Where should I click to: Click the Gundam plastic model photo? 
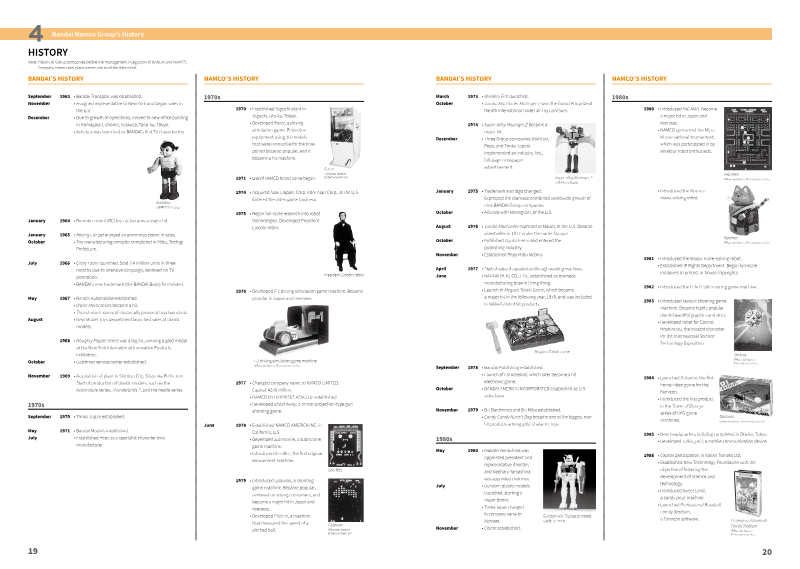pos(569,480)
